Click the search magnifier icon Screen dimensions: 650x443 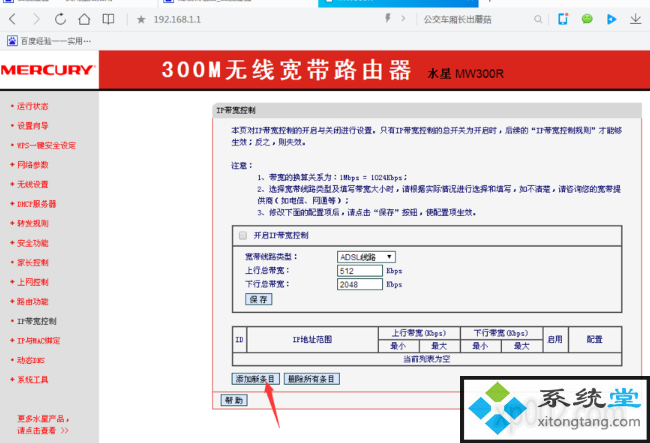(538, 19)
